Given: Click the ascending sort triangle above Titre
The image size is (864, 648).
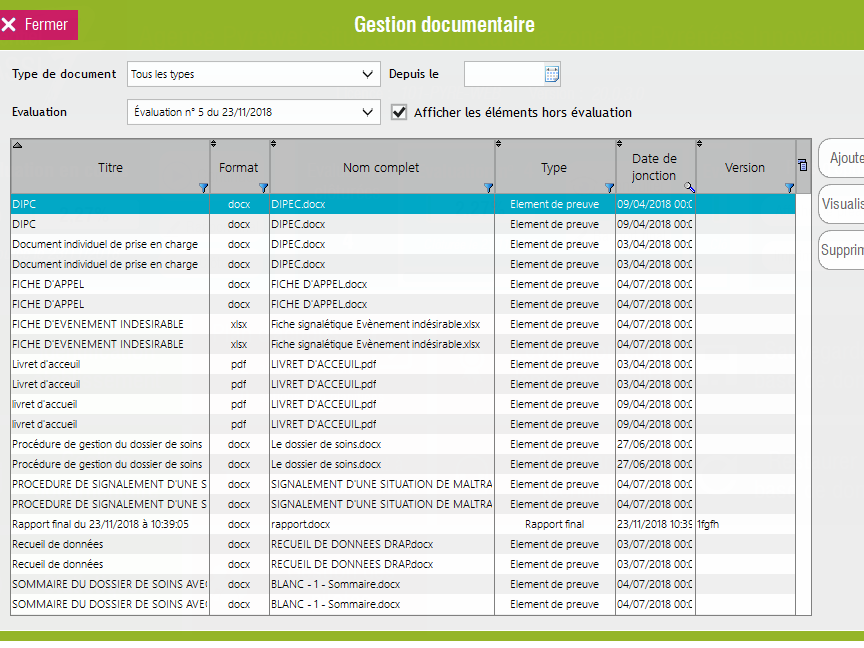Looking at the screenshot, I should (x=18, y=145).
